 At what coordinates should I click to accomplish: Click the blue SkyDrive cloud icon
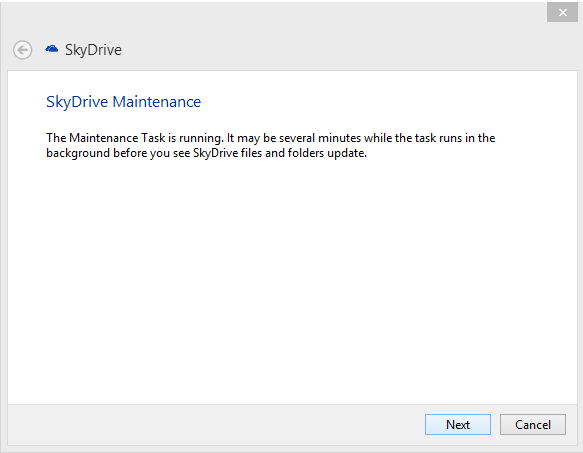coord(52,49)
